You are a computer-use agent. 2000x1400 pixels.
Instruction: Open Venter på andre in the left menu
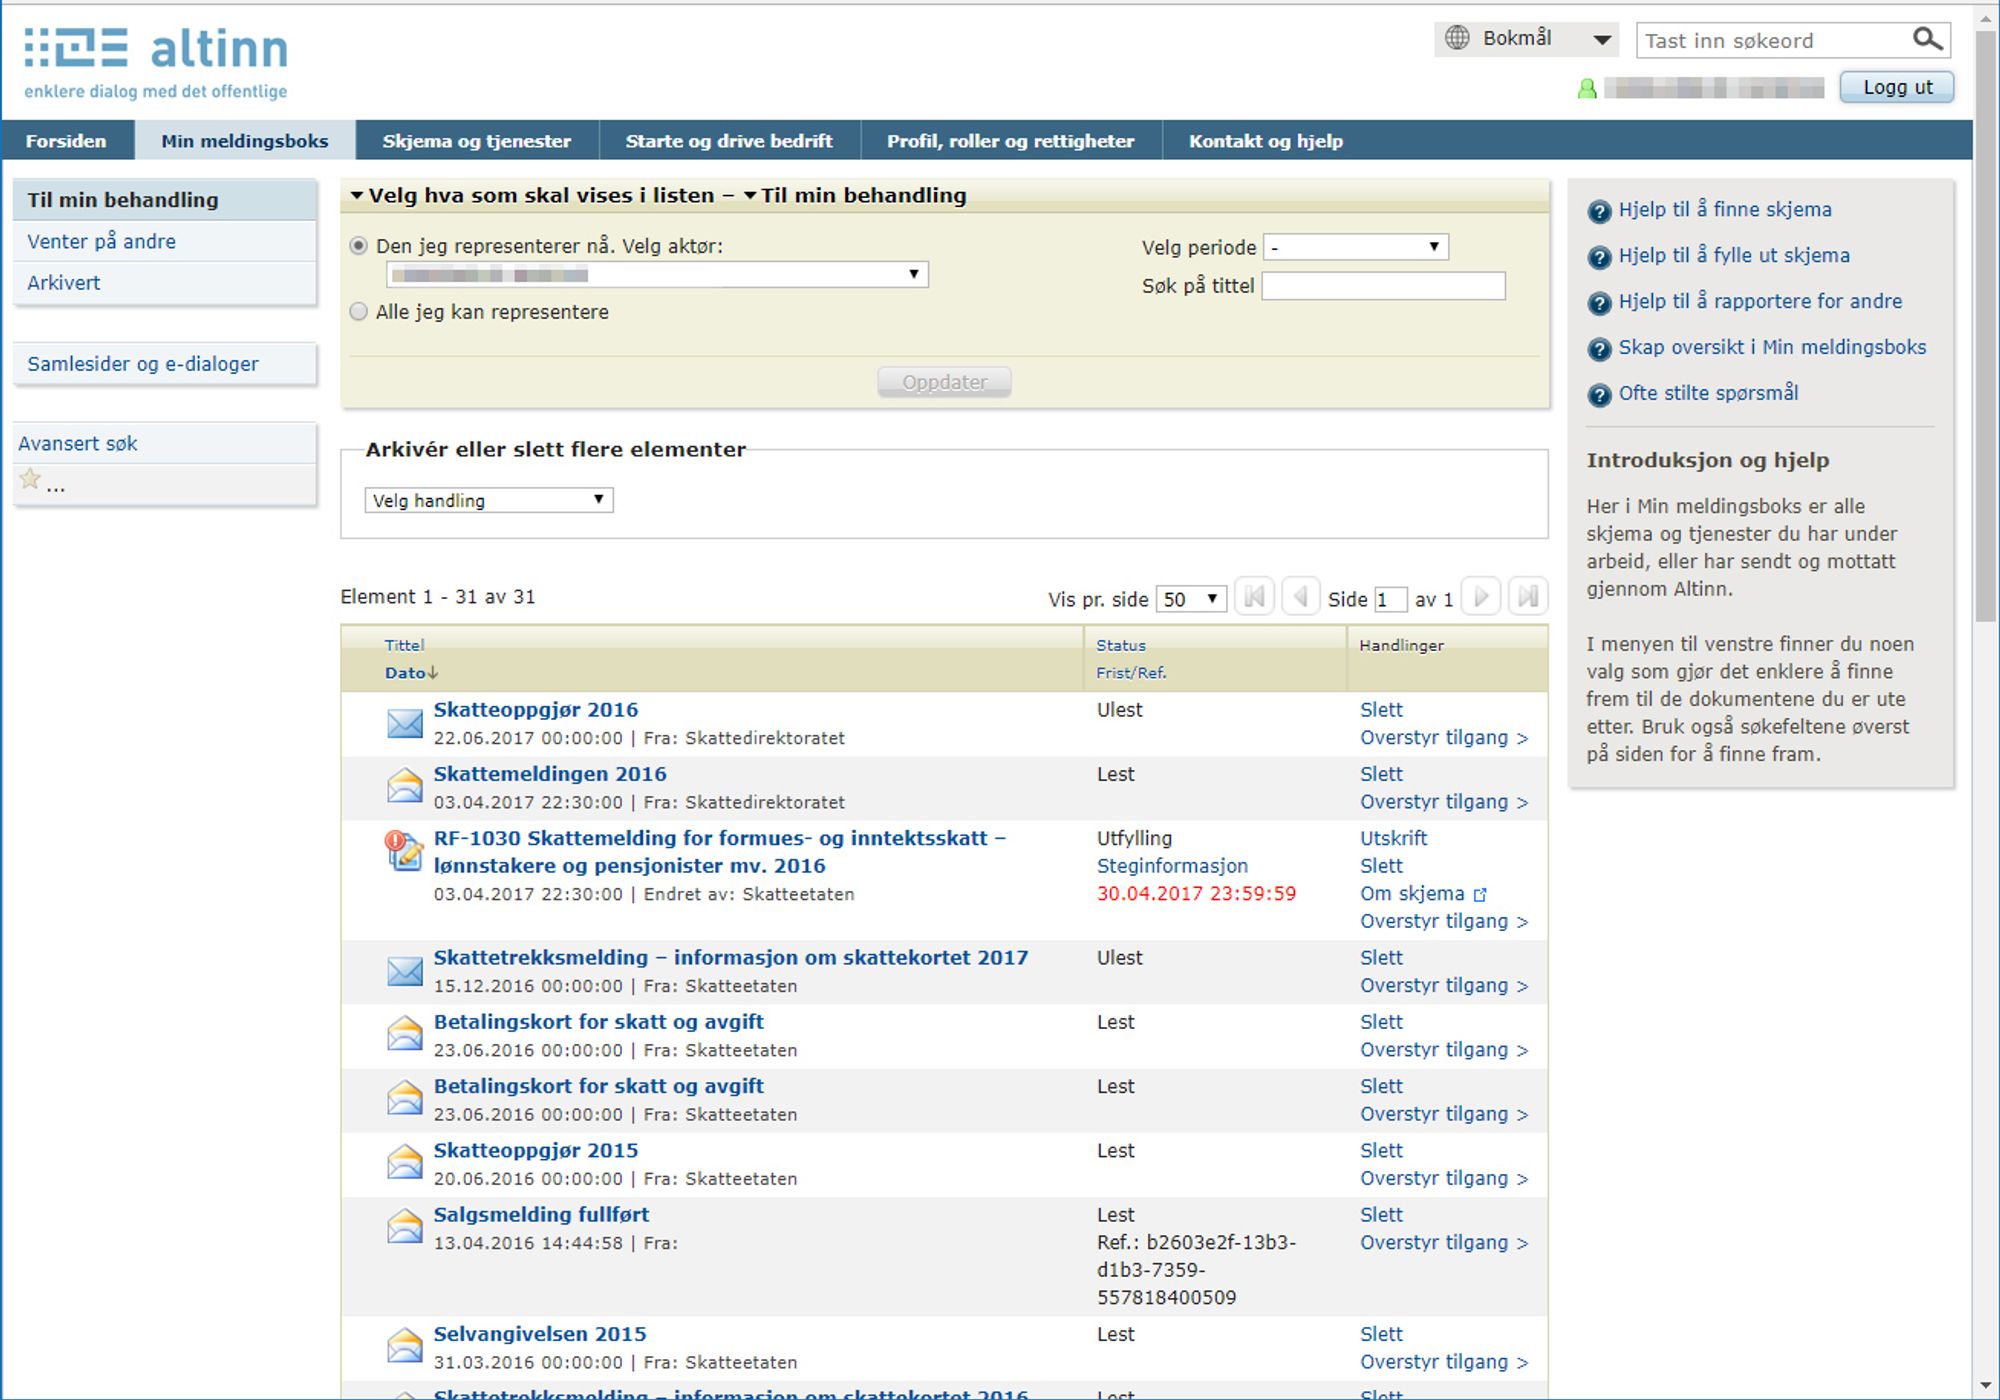(165, 241)
